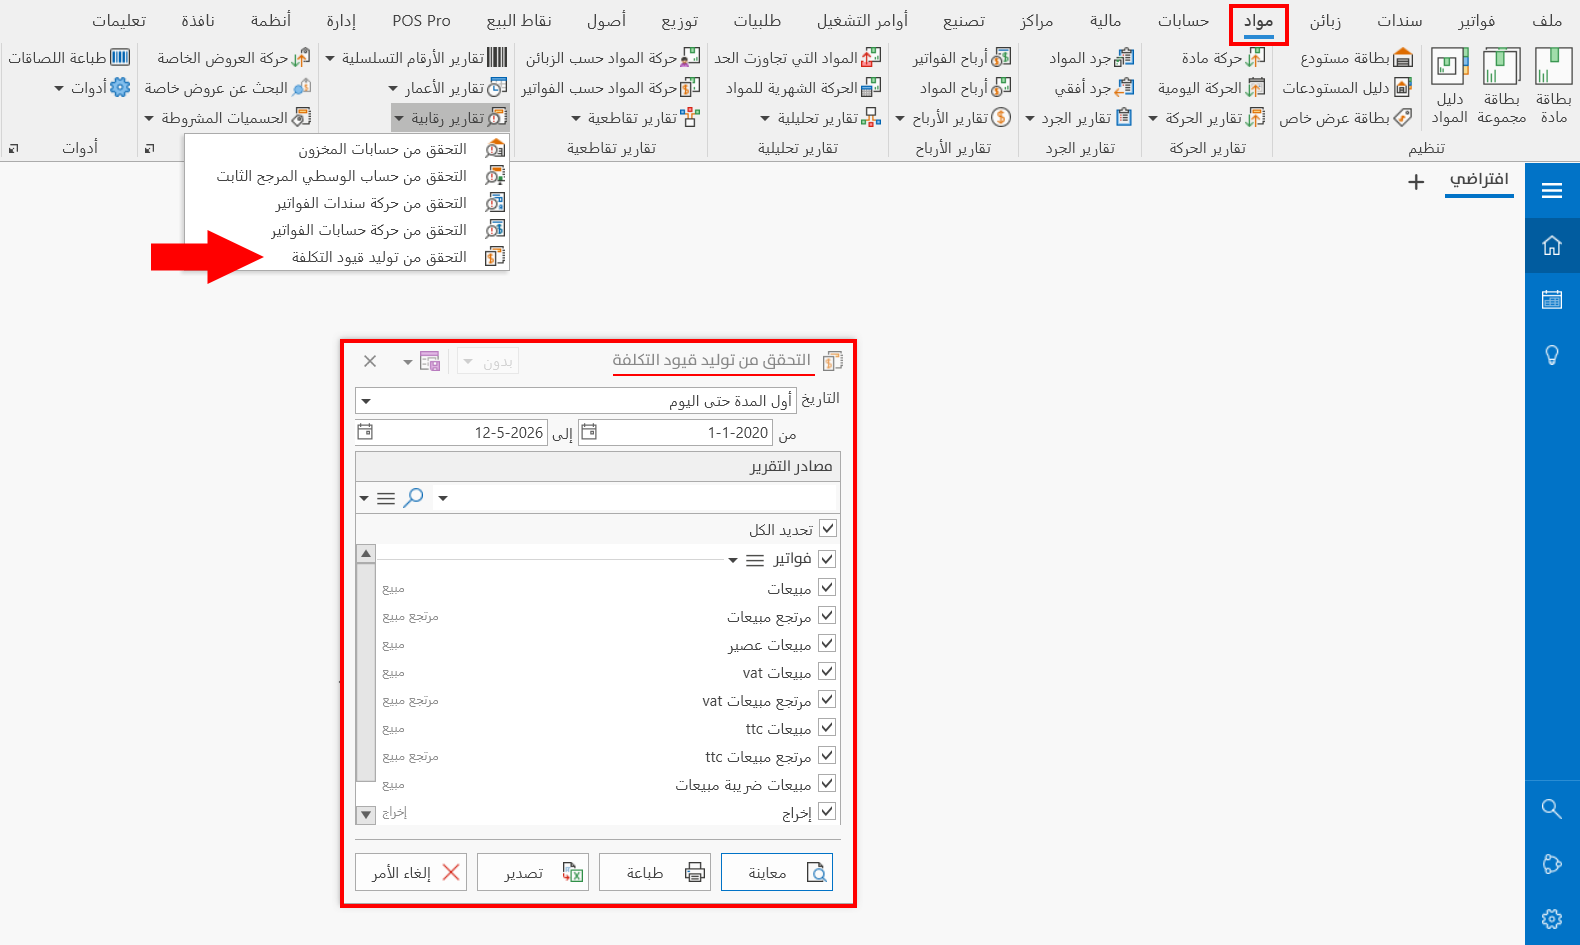Viewport: 1580px width, 945px height.
Task: Open المواد التي تجاوزت الحد
Action: pos(798,58)
